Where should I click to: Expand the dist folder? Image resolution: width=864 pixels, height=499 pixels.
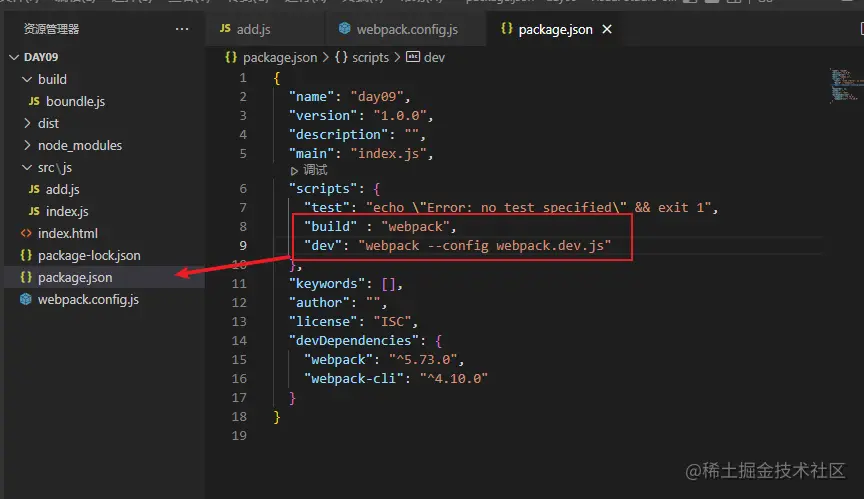point(27,123)
